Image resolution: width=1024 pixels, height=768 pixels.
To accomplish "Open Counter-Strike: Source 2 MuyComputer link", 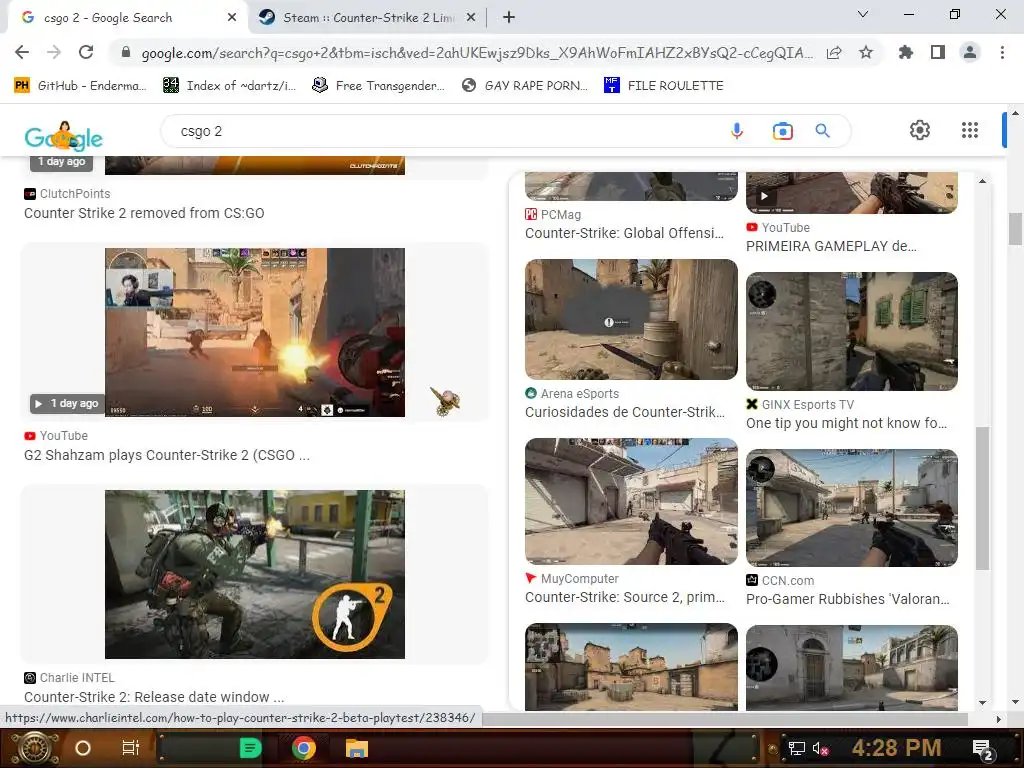I will click(625, 598).
